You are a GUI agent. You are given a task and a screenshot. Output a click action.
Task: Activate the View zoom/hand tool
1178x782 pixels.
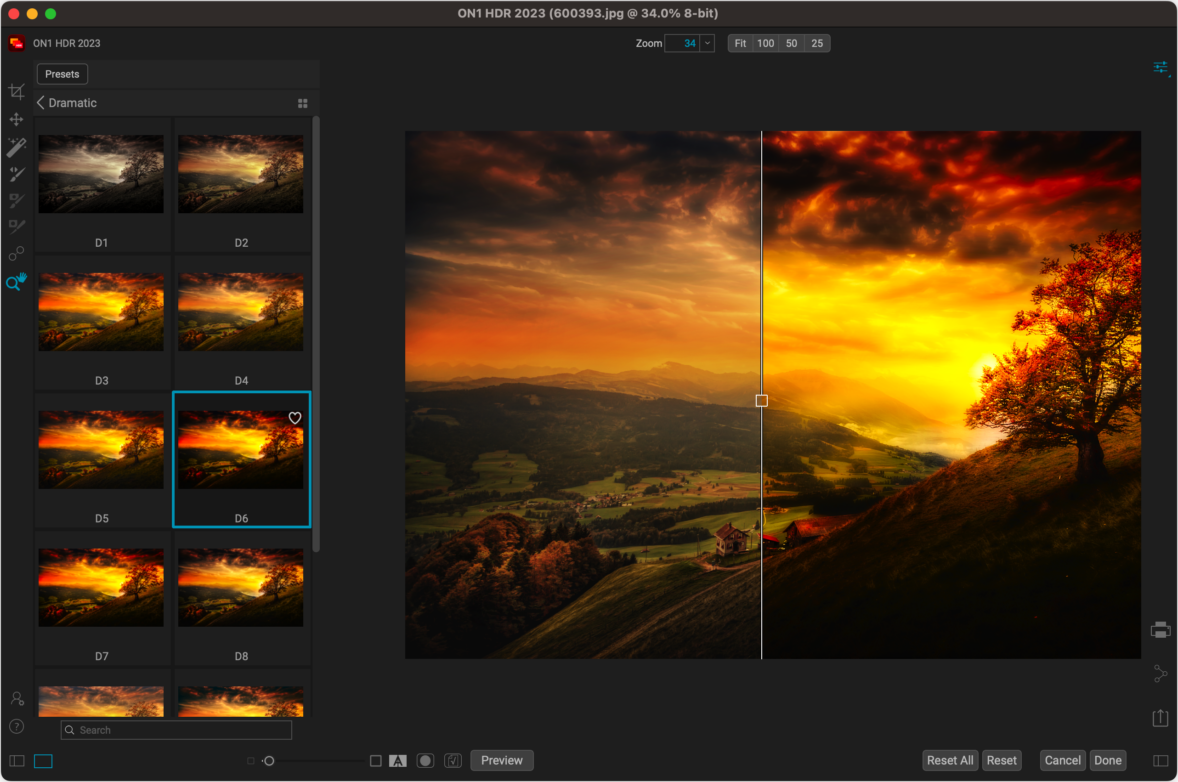pos(16,283)
